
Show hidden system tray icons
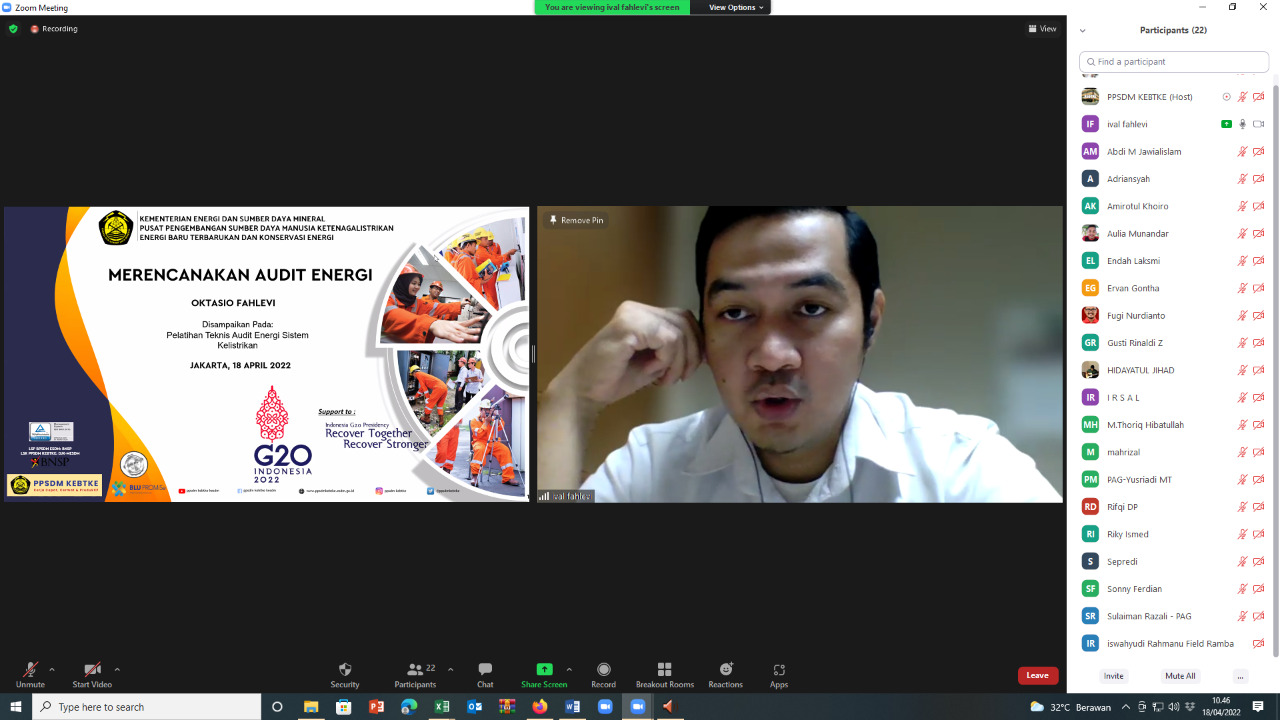pyautogui.click(x=1126, y=707)
